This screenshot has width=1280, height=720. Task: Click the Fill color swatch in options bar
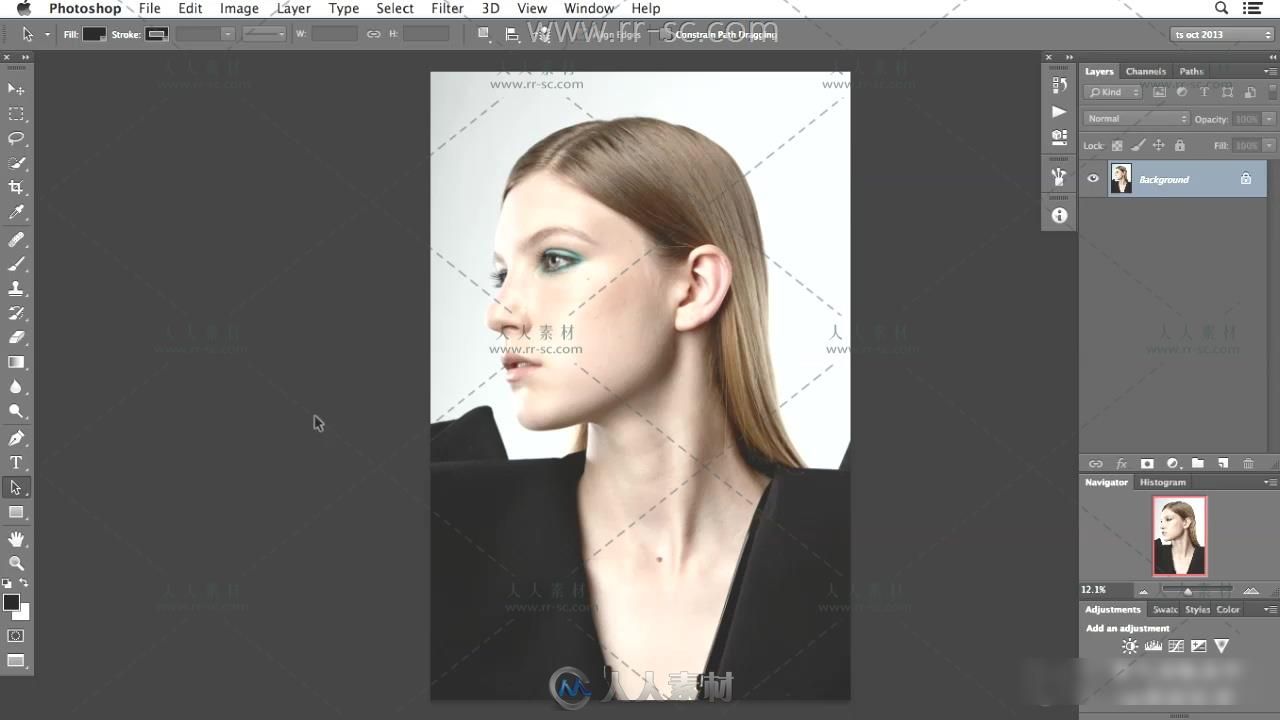(x=94, y=34)
